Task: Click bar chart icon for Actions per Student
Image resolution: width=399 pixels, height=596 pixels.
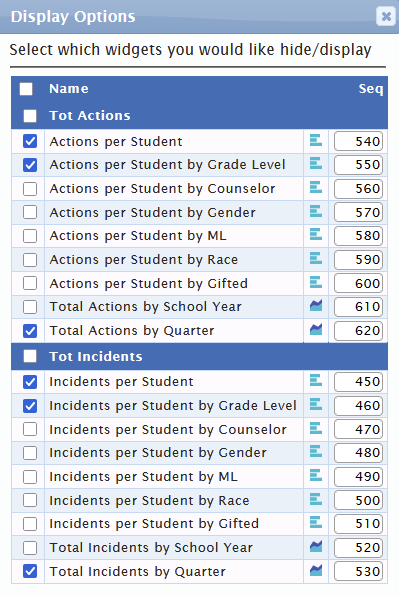Action: point(316,141)
